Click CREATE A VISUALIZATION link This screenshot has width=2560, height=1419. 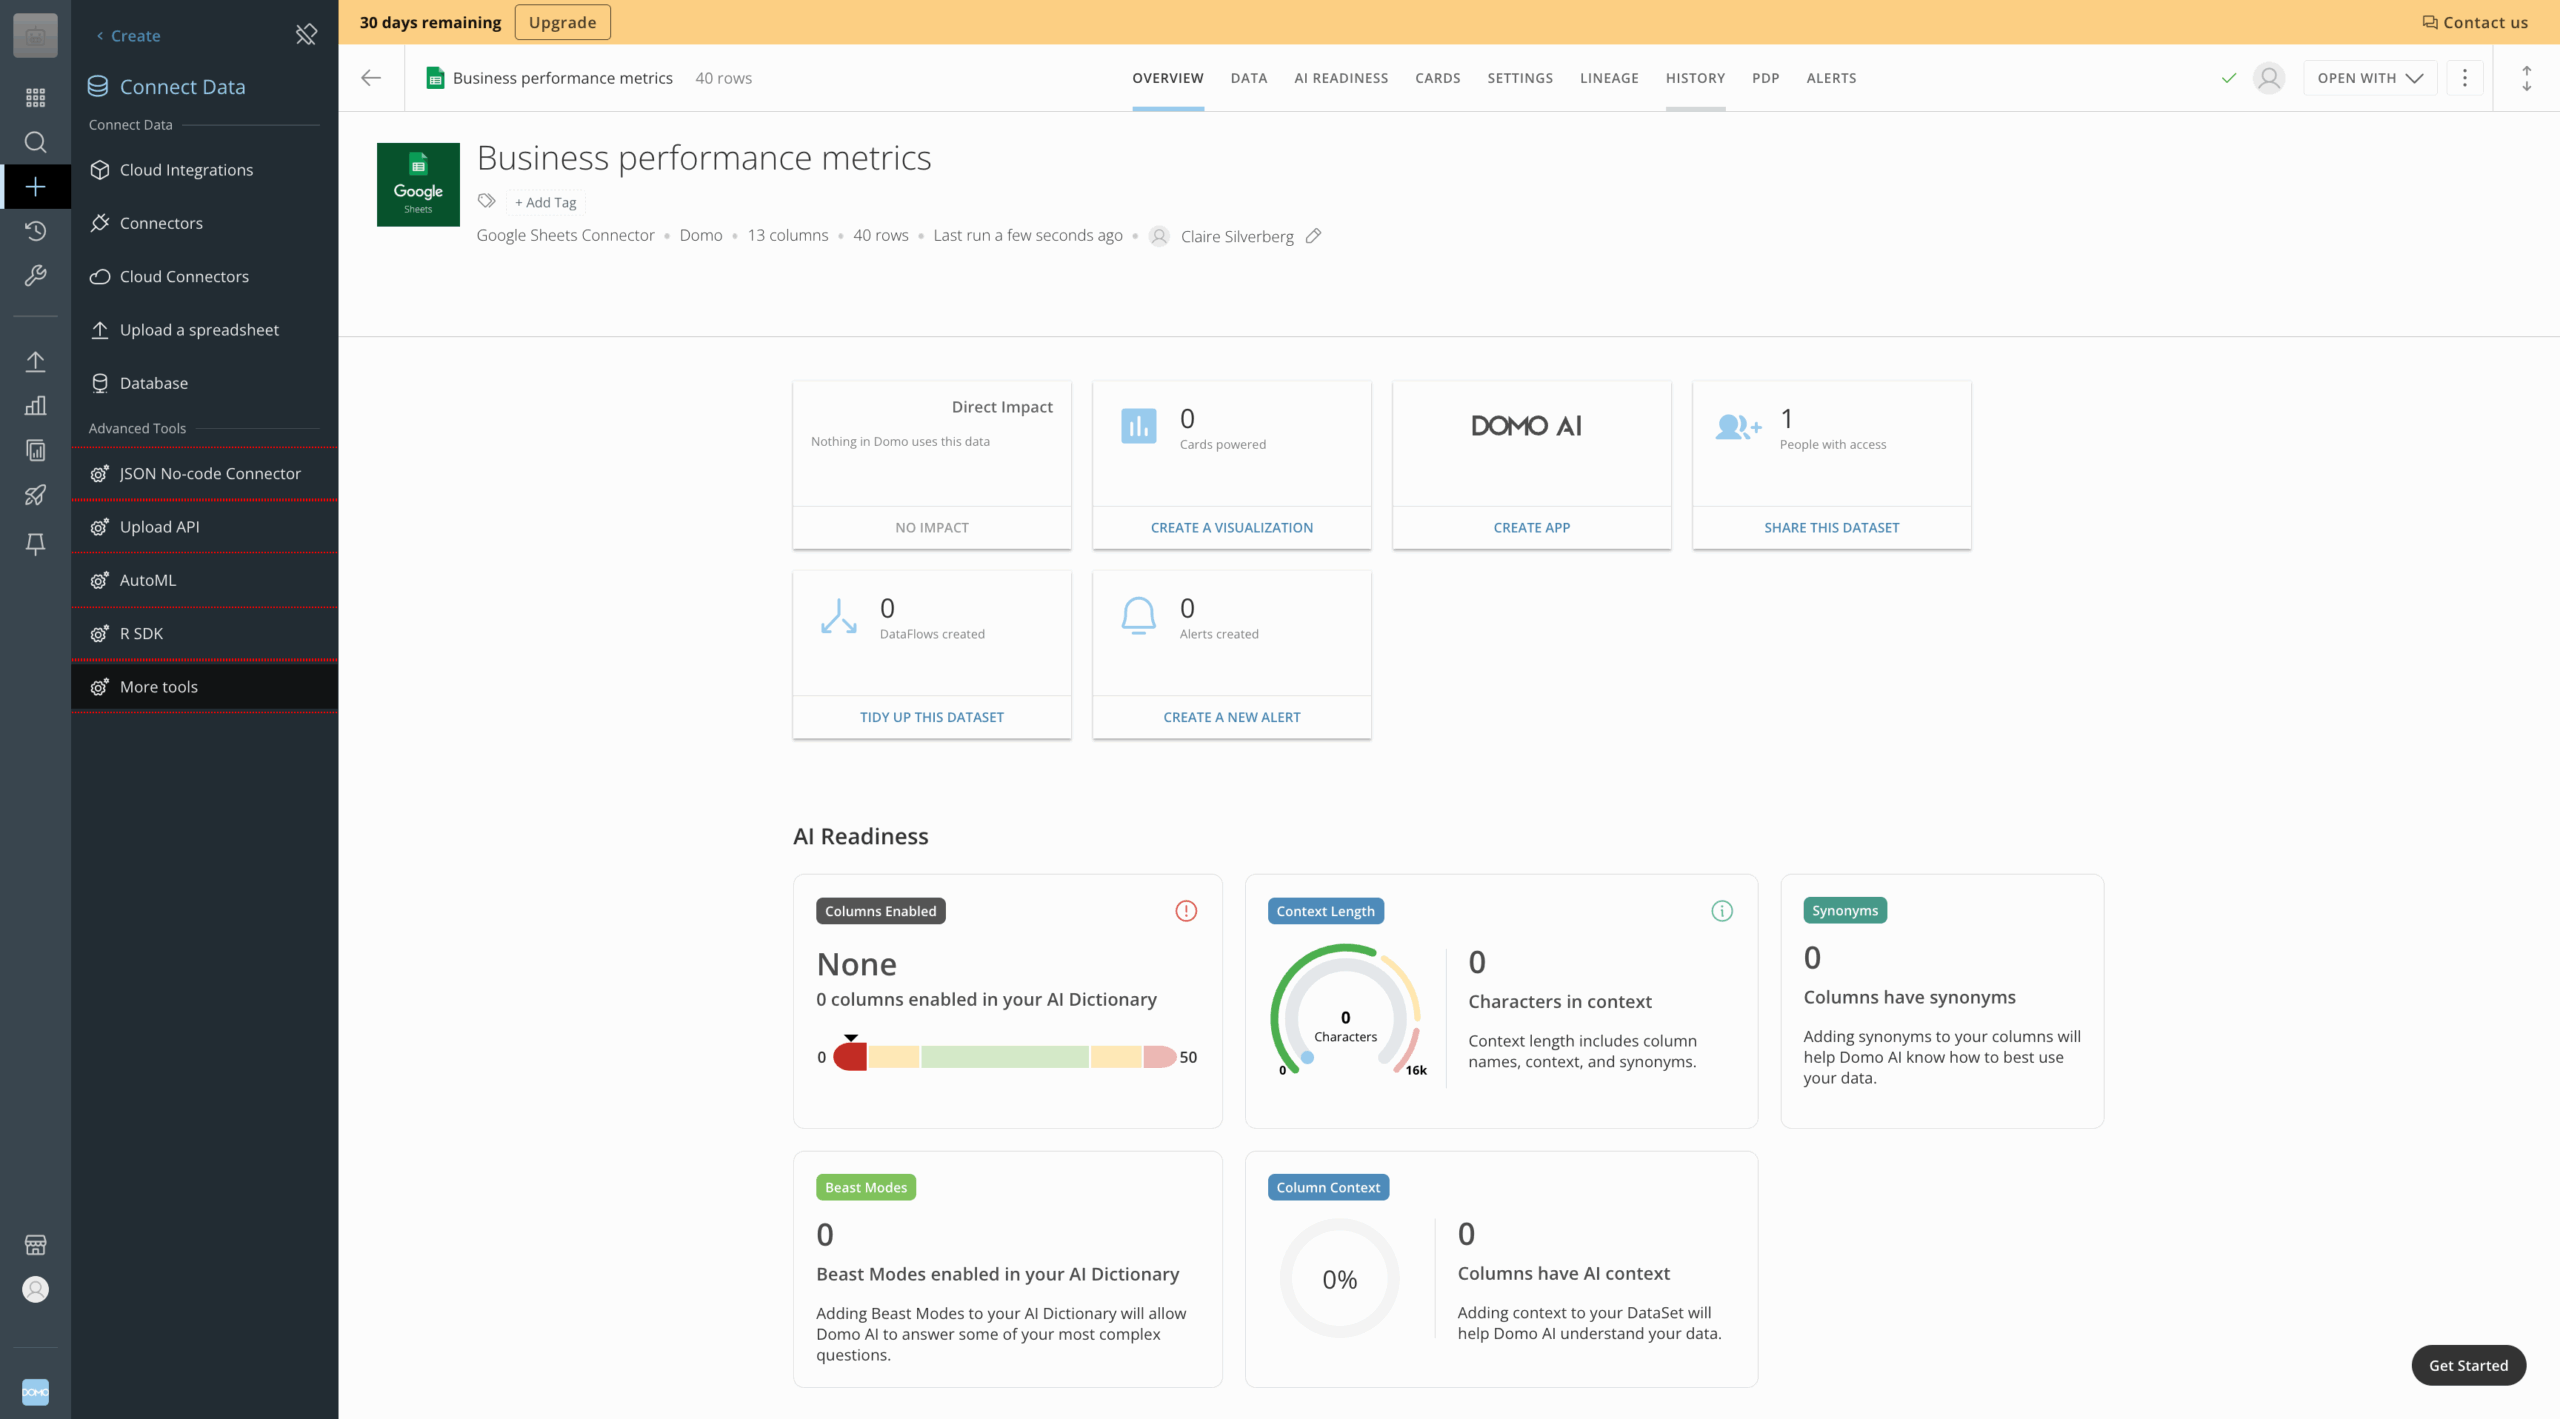coord(1231,528)
